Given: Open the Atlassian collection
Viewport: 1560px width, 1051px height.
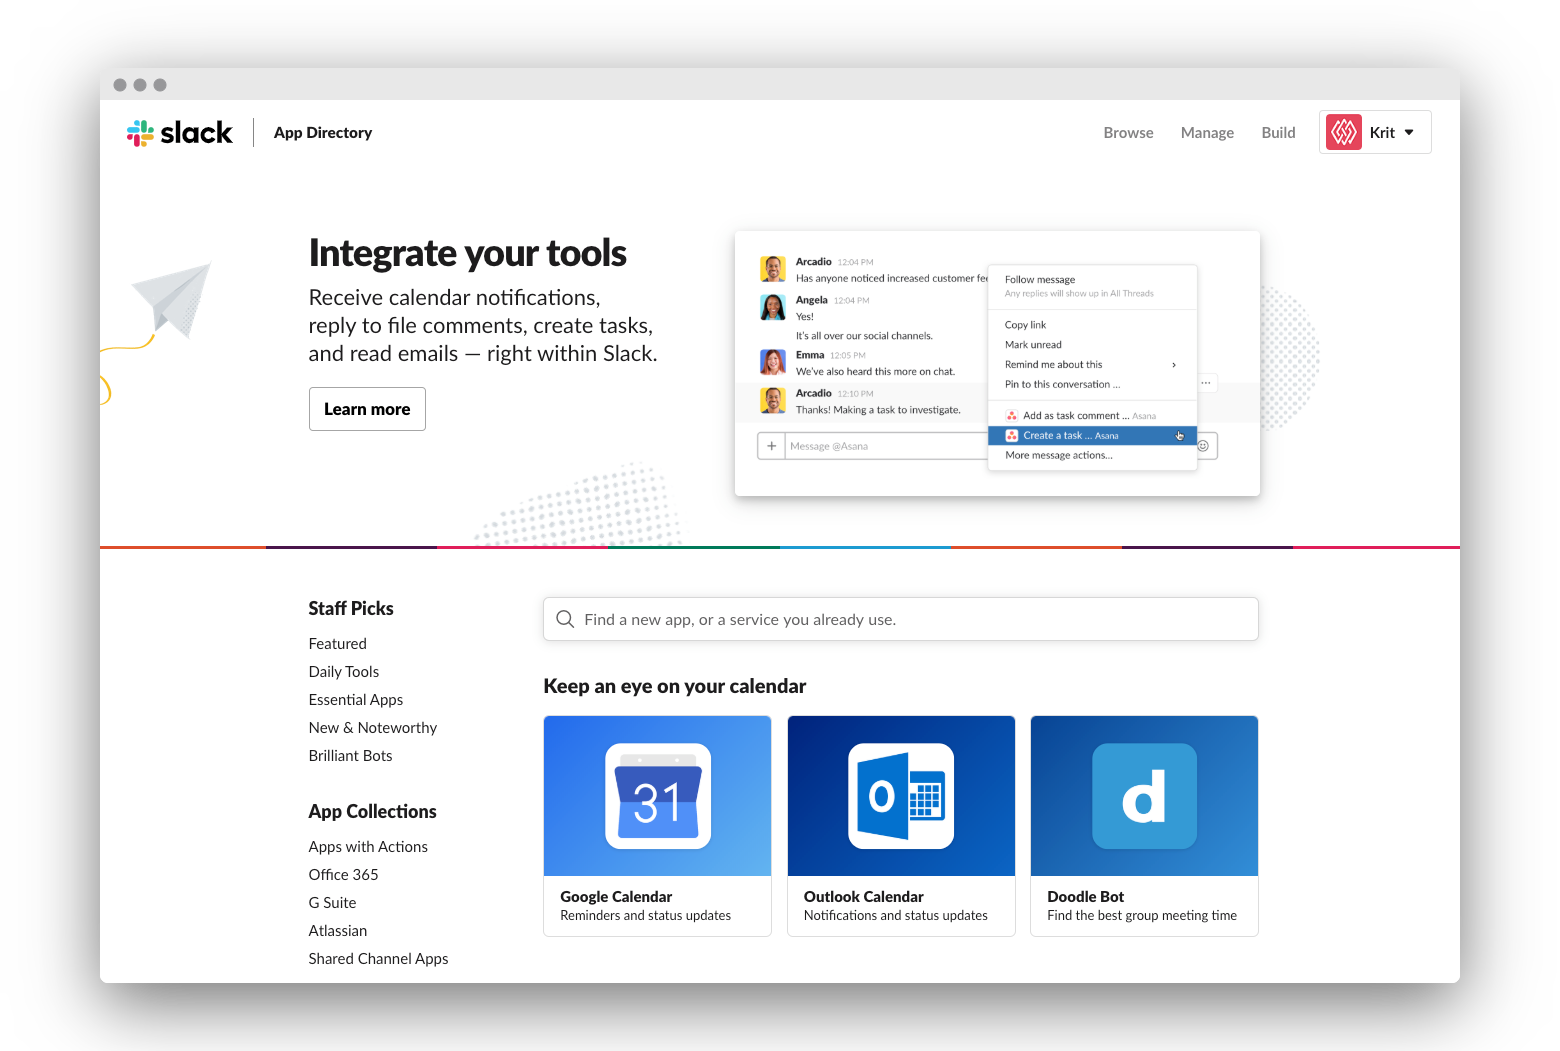Looking at the screenshot, I should 338,931.
